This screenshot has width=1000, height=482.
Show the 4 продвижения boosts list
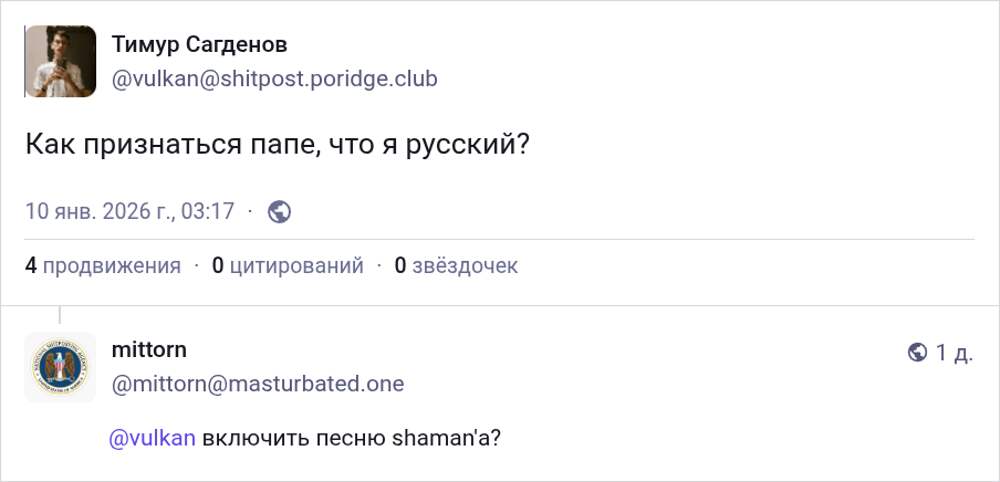tap(103, 265)
